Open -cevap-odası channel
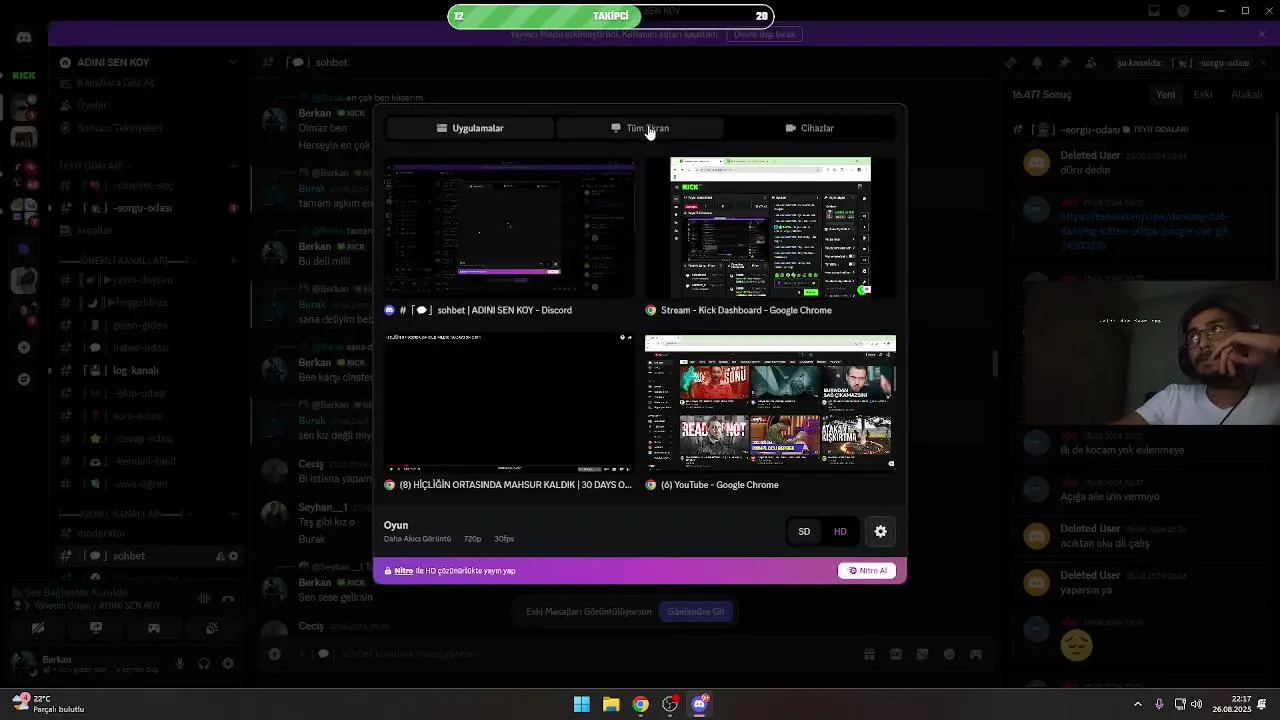Screen dimensions: 1280x720 [150, 439]
